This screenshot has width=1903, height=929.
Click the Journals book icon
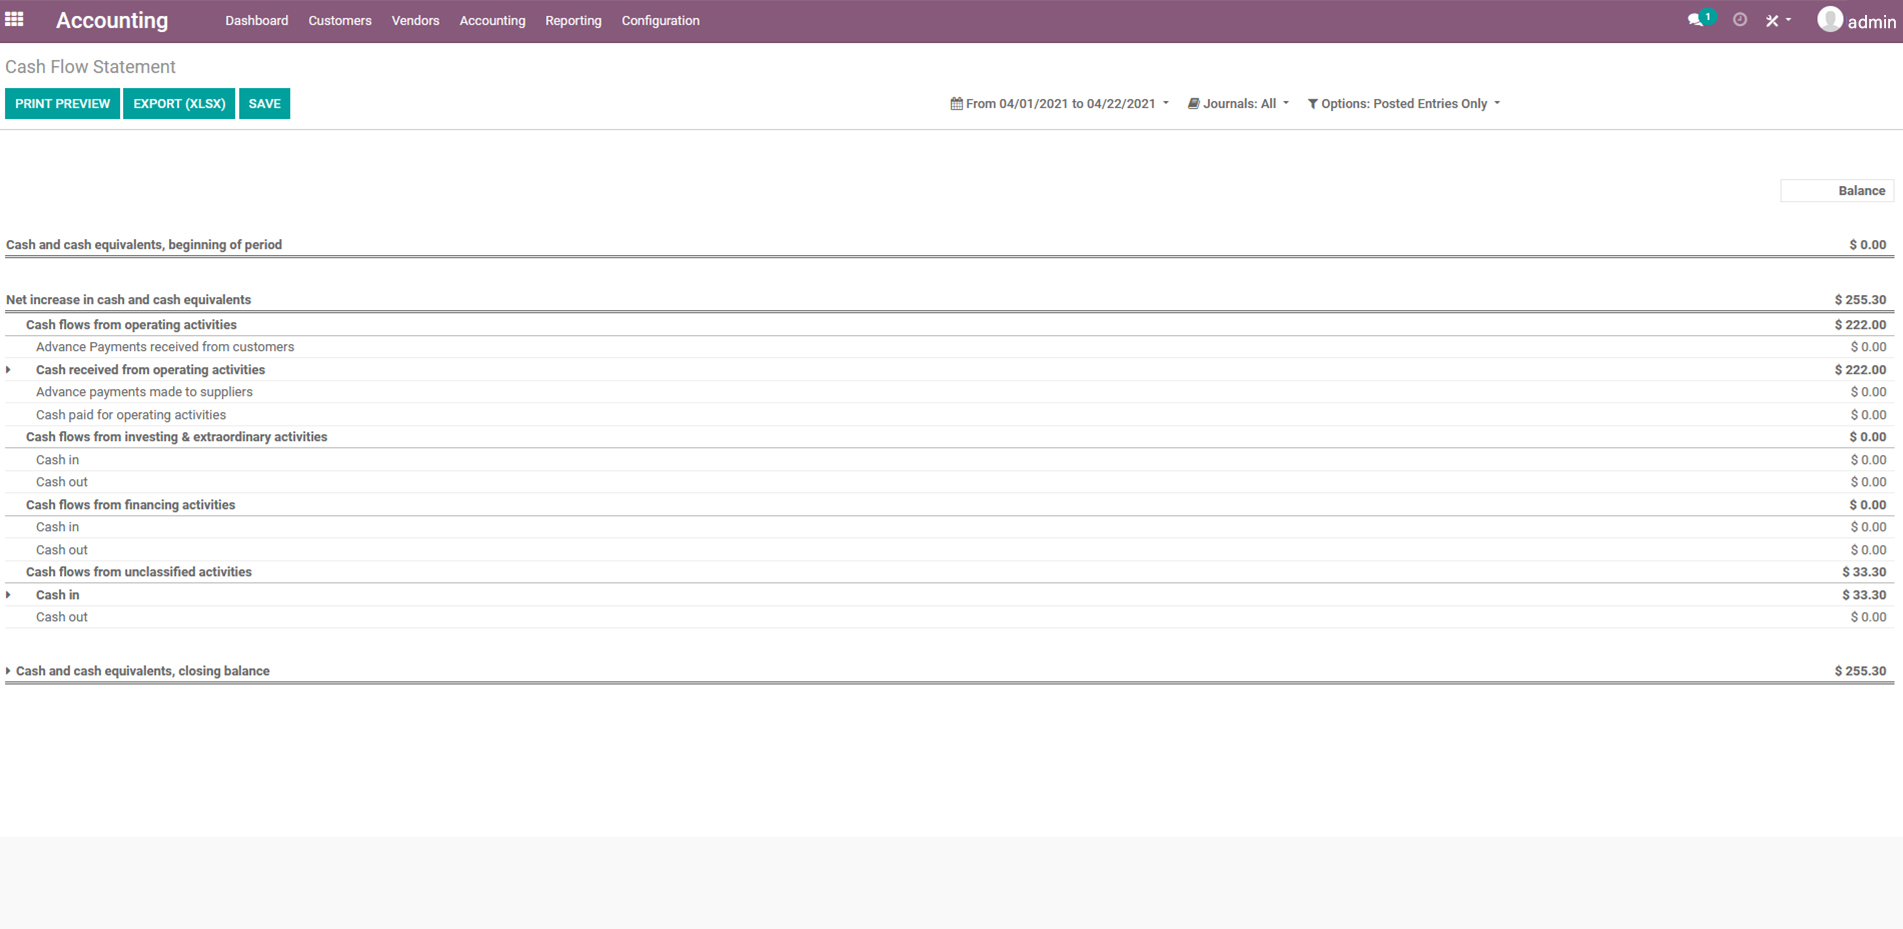(1193, 104)
